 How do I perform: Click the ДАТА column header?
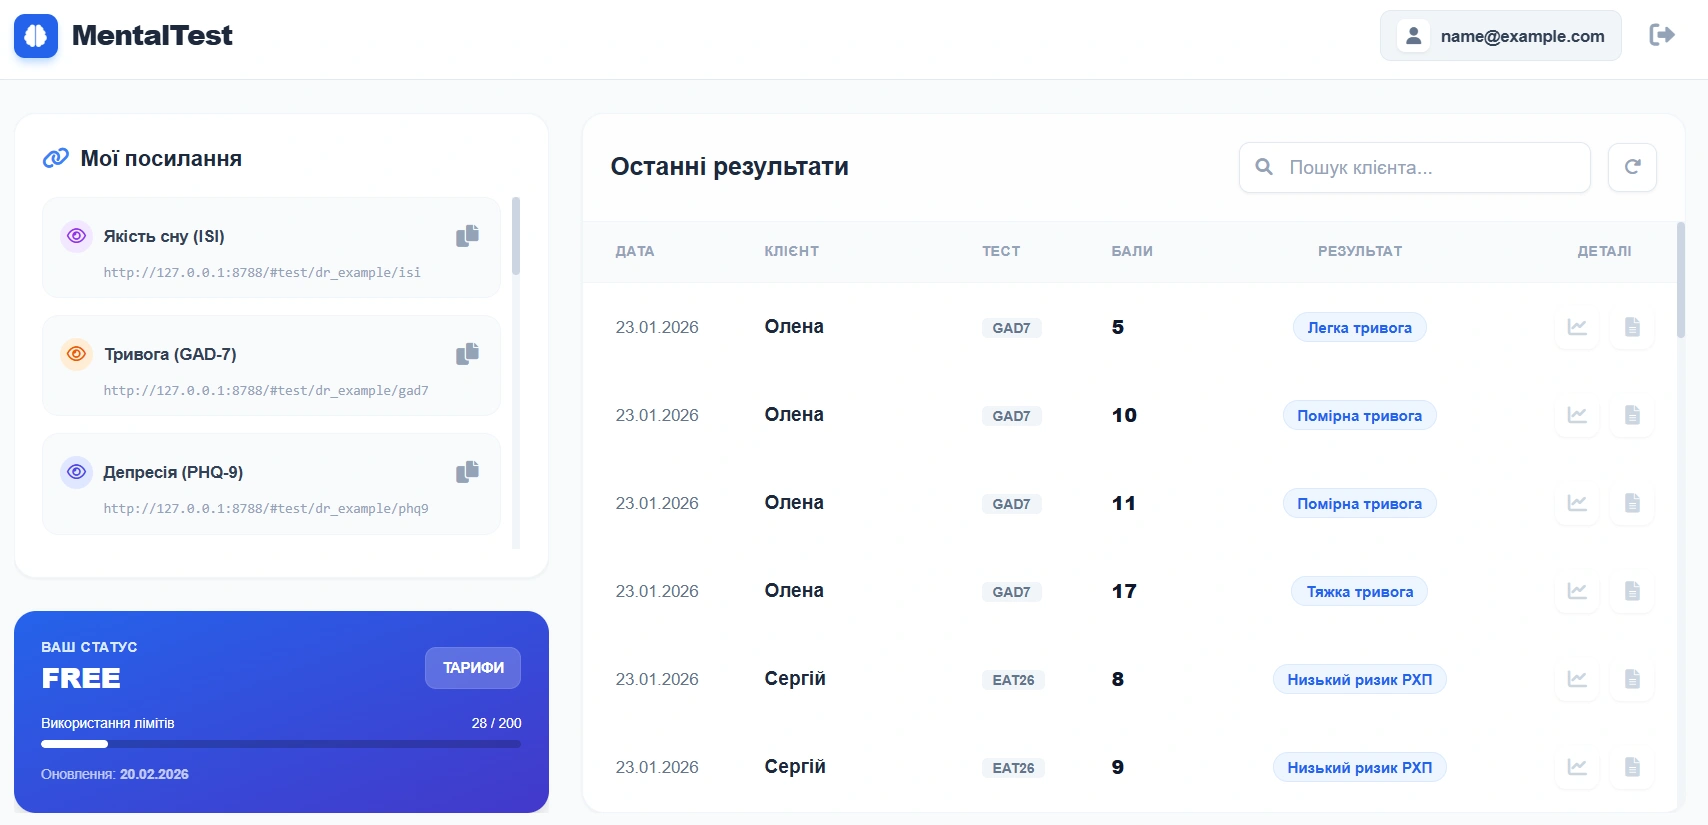(635, 251)
